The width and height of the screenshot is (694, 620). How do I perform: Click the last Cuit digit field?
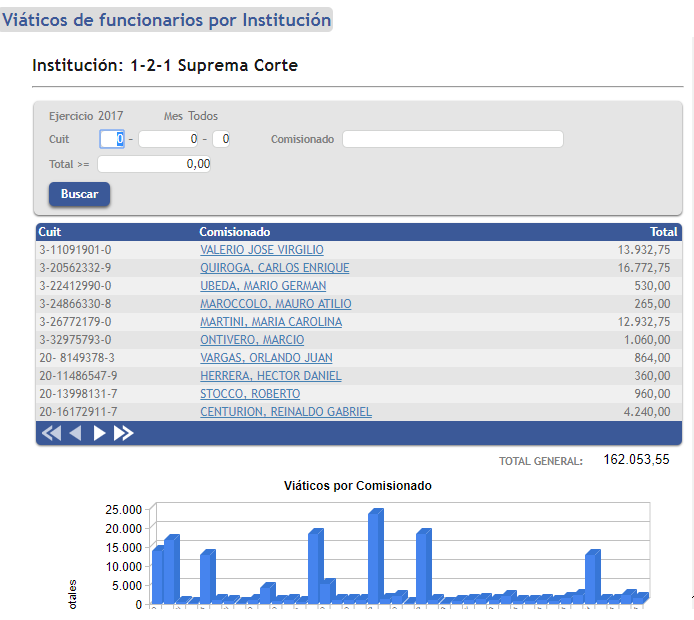click(x=221, y=139)
